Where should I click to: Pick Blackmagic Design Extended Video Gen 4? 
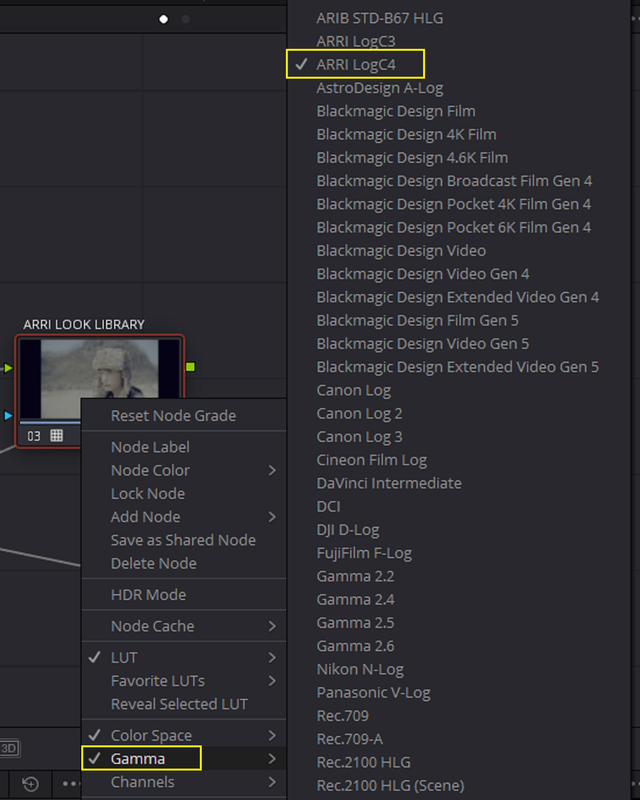point(457,297)
